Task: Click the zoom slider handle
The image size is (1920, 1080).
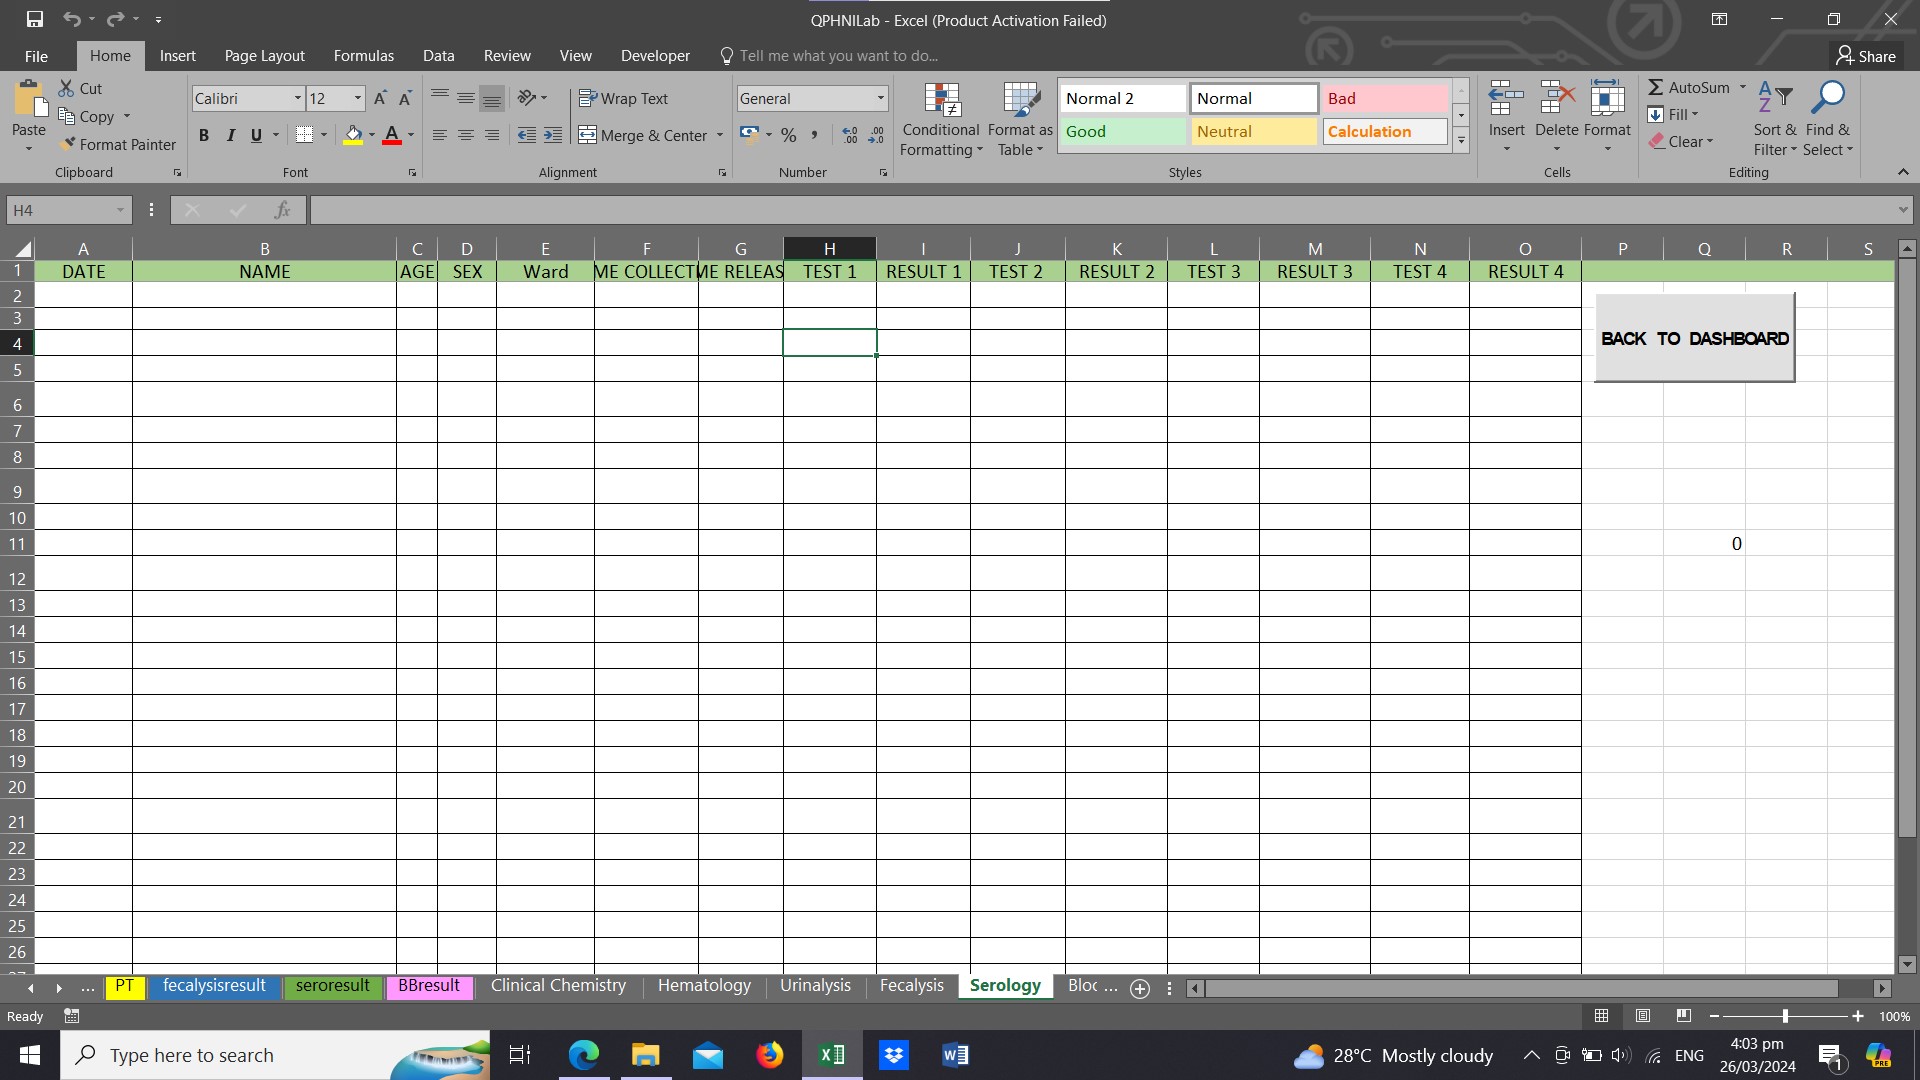Action: click(1785, 1016)
